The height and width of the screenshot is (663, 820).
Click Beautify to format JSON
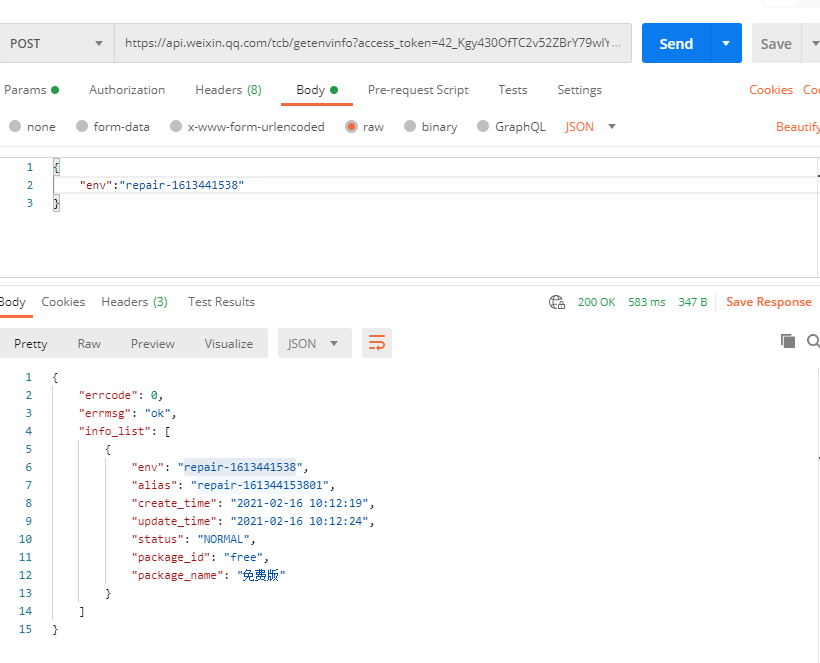point(798,127)
